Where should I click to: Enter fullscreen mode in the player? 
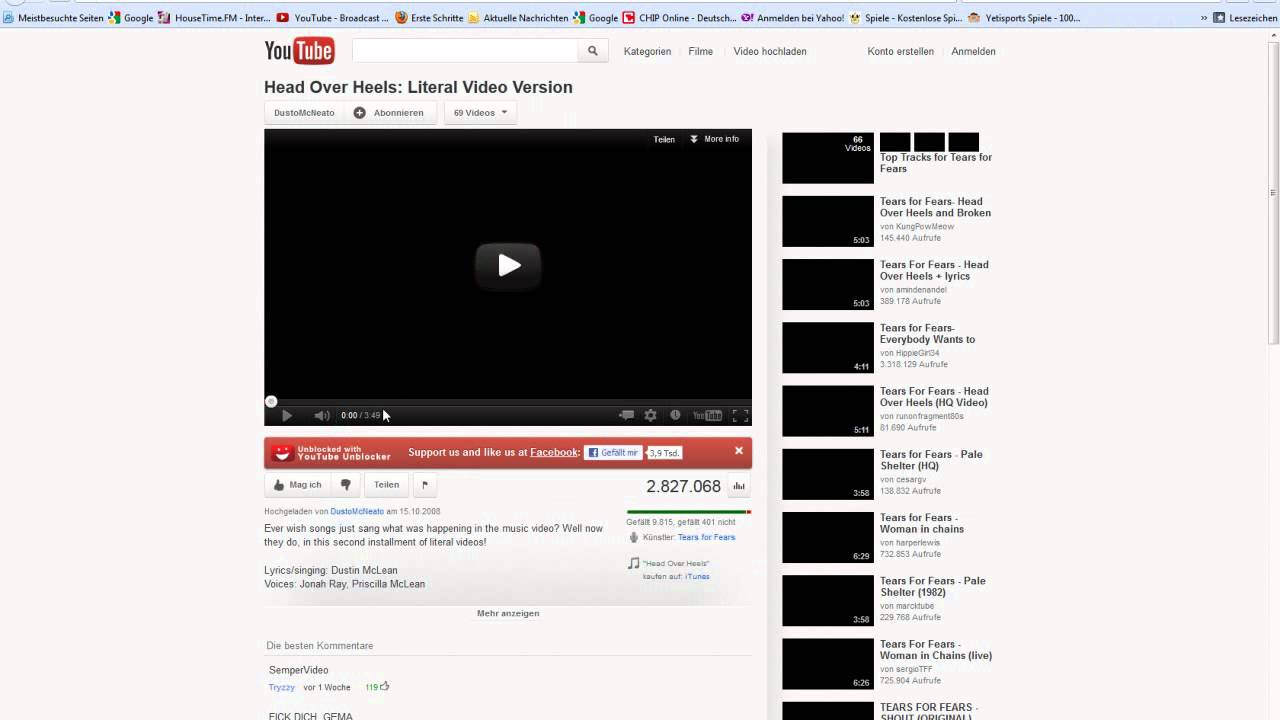(740, 415)
